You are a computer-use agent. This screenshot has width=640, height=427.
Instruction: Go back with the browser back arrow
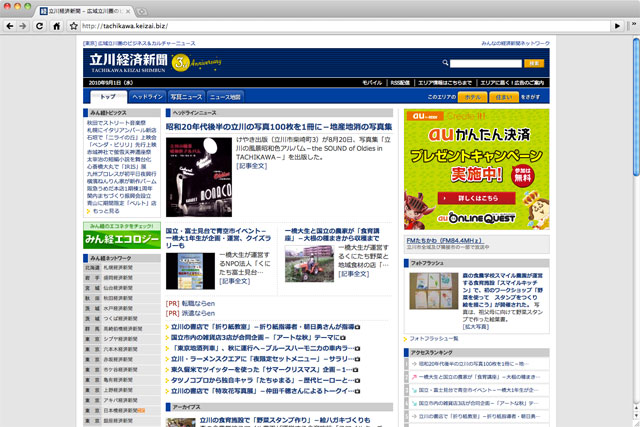(10, 26)
